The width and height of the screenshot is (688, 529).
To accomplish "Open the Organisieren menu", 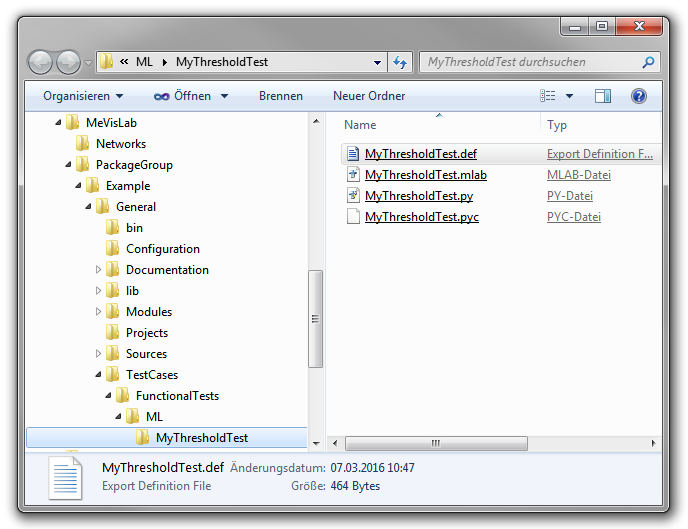I will click(x=83, y=96).
